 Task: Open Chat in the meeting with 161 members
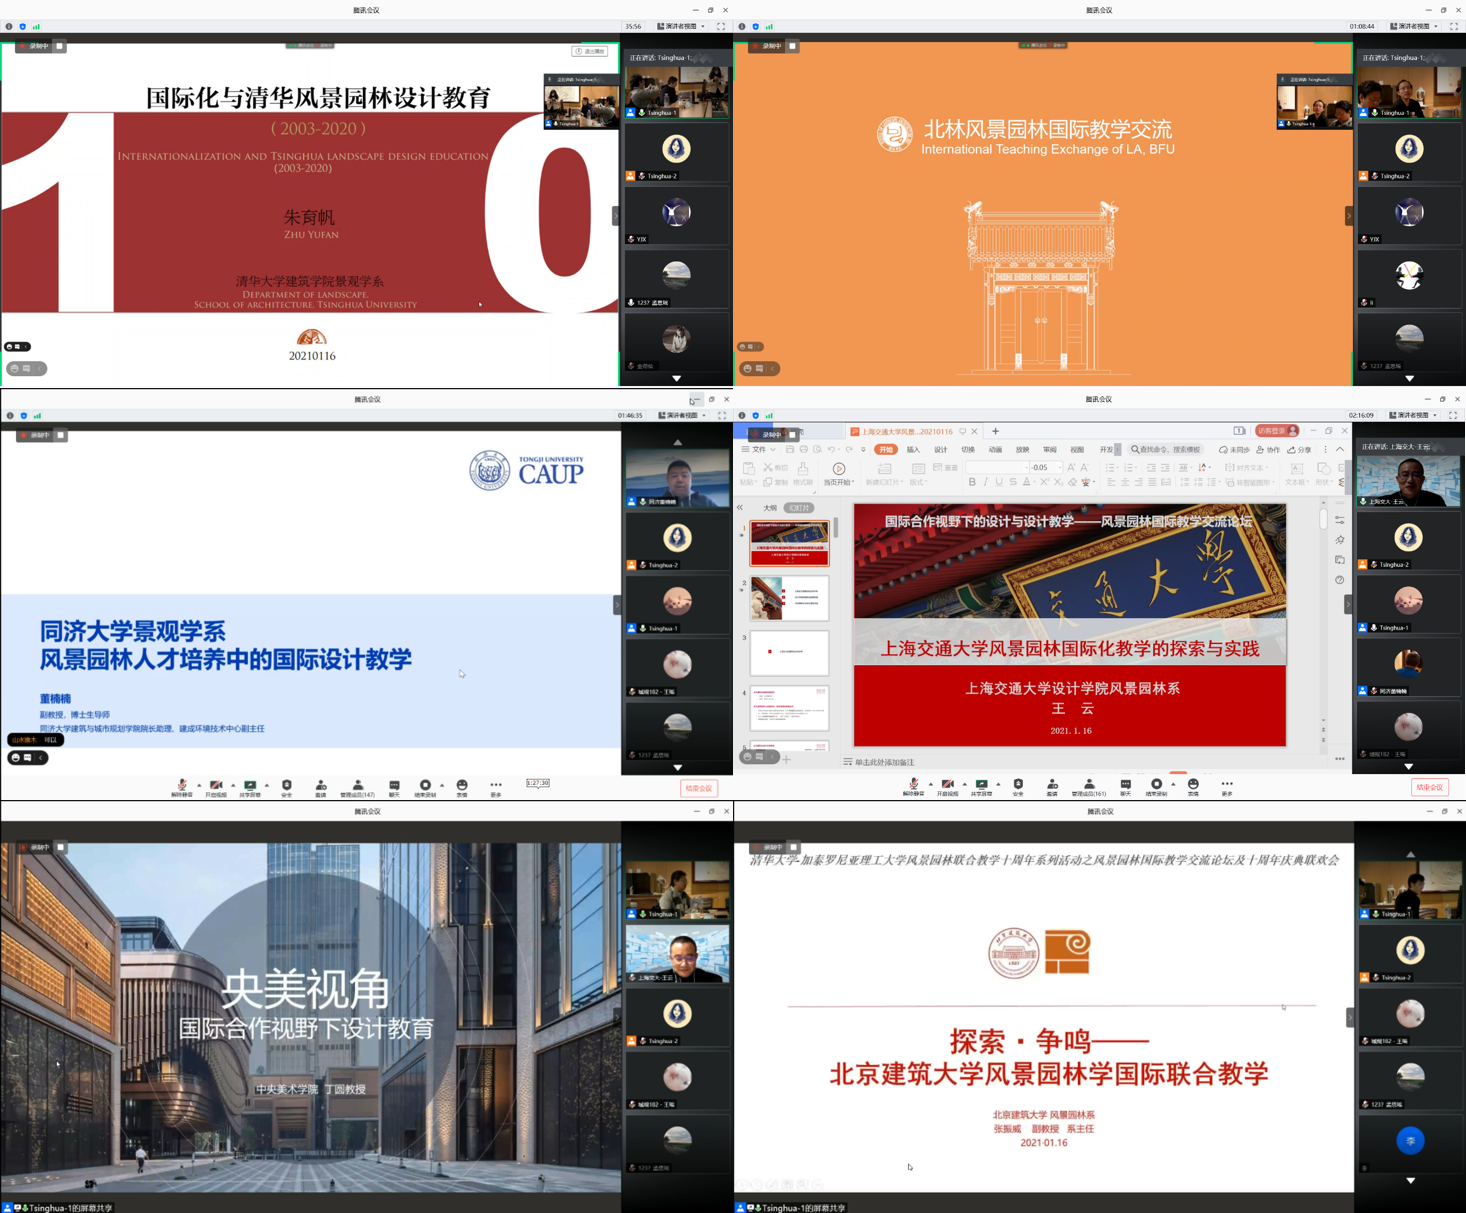(x=1125, y=787)
